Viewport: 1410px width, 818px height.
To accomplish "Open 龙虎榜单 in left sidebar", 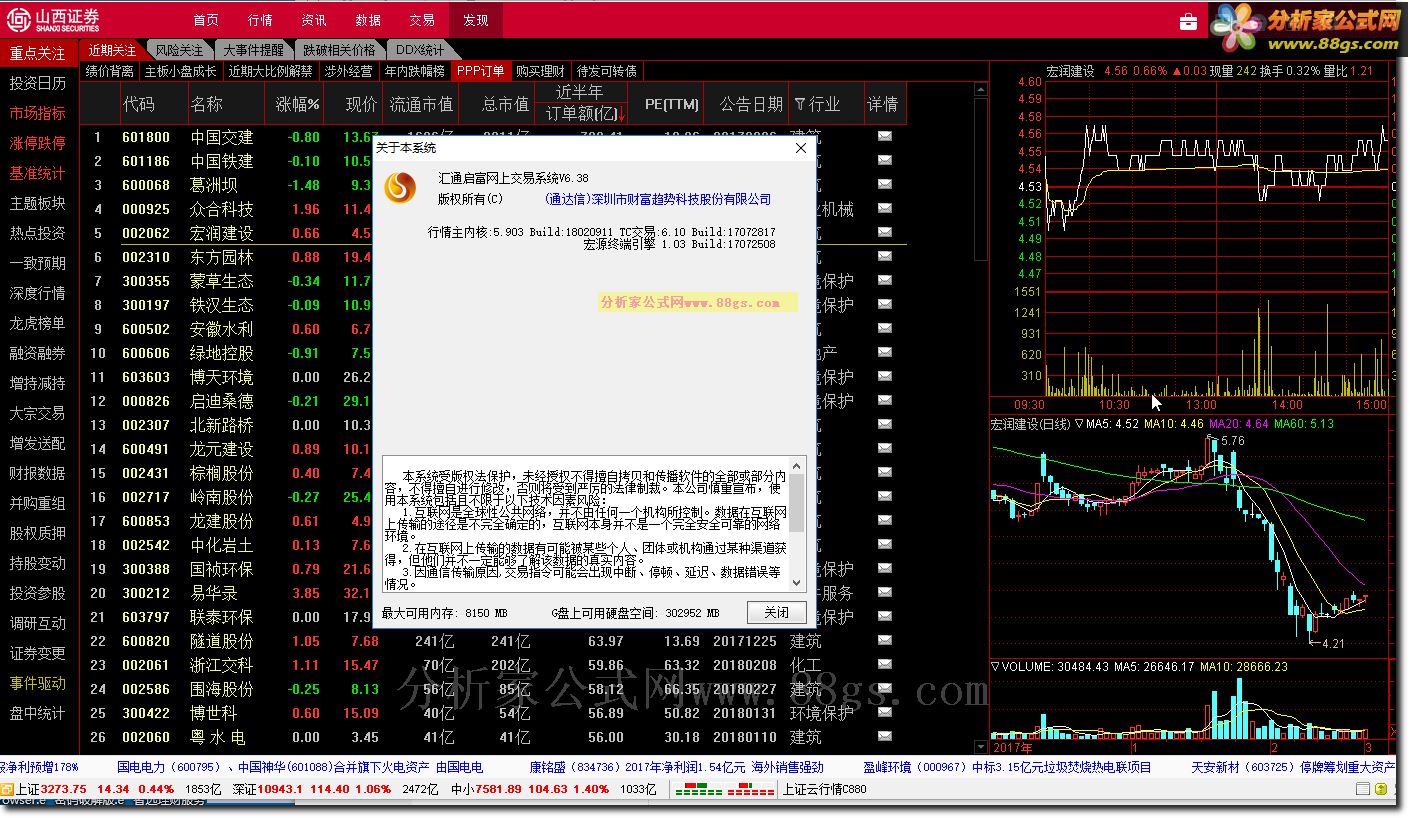I will (38, 323).
